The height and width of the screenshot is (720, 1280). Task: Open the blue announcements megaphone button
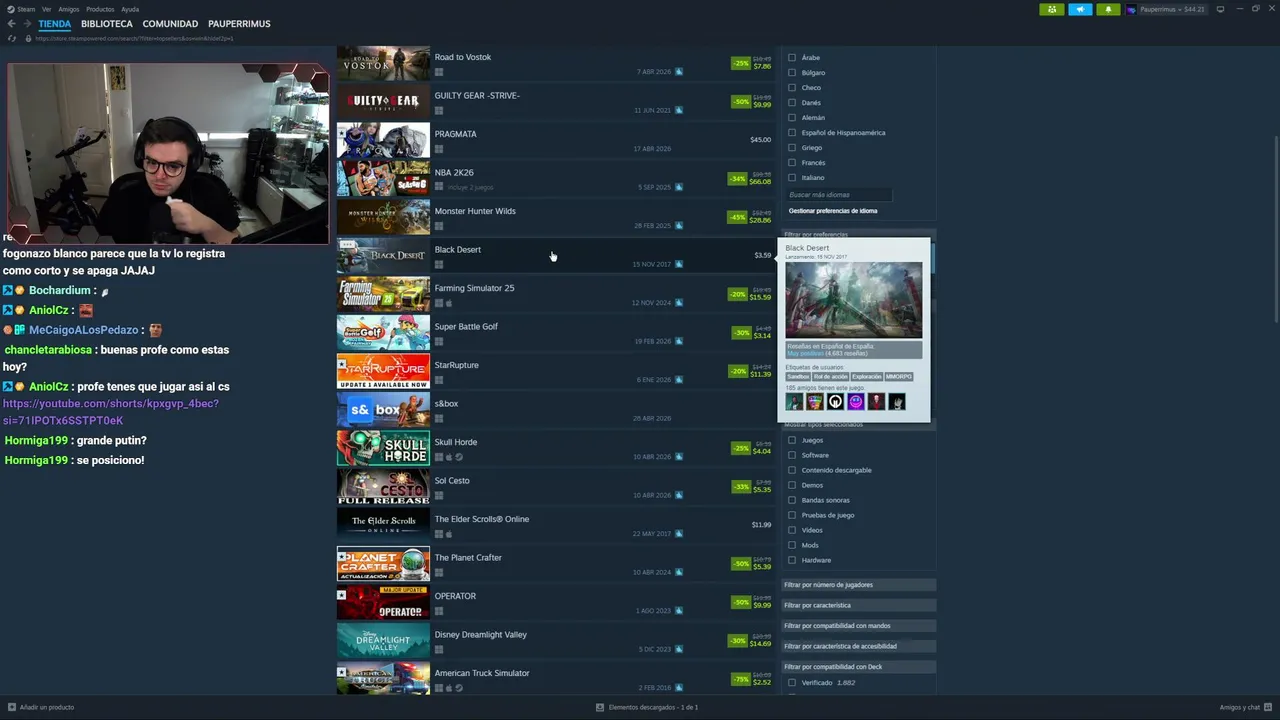coord(1080,9)
